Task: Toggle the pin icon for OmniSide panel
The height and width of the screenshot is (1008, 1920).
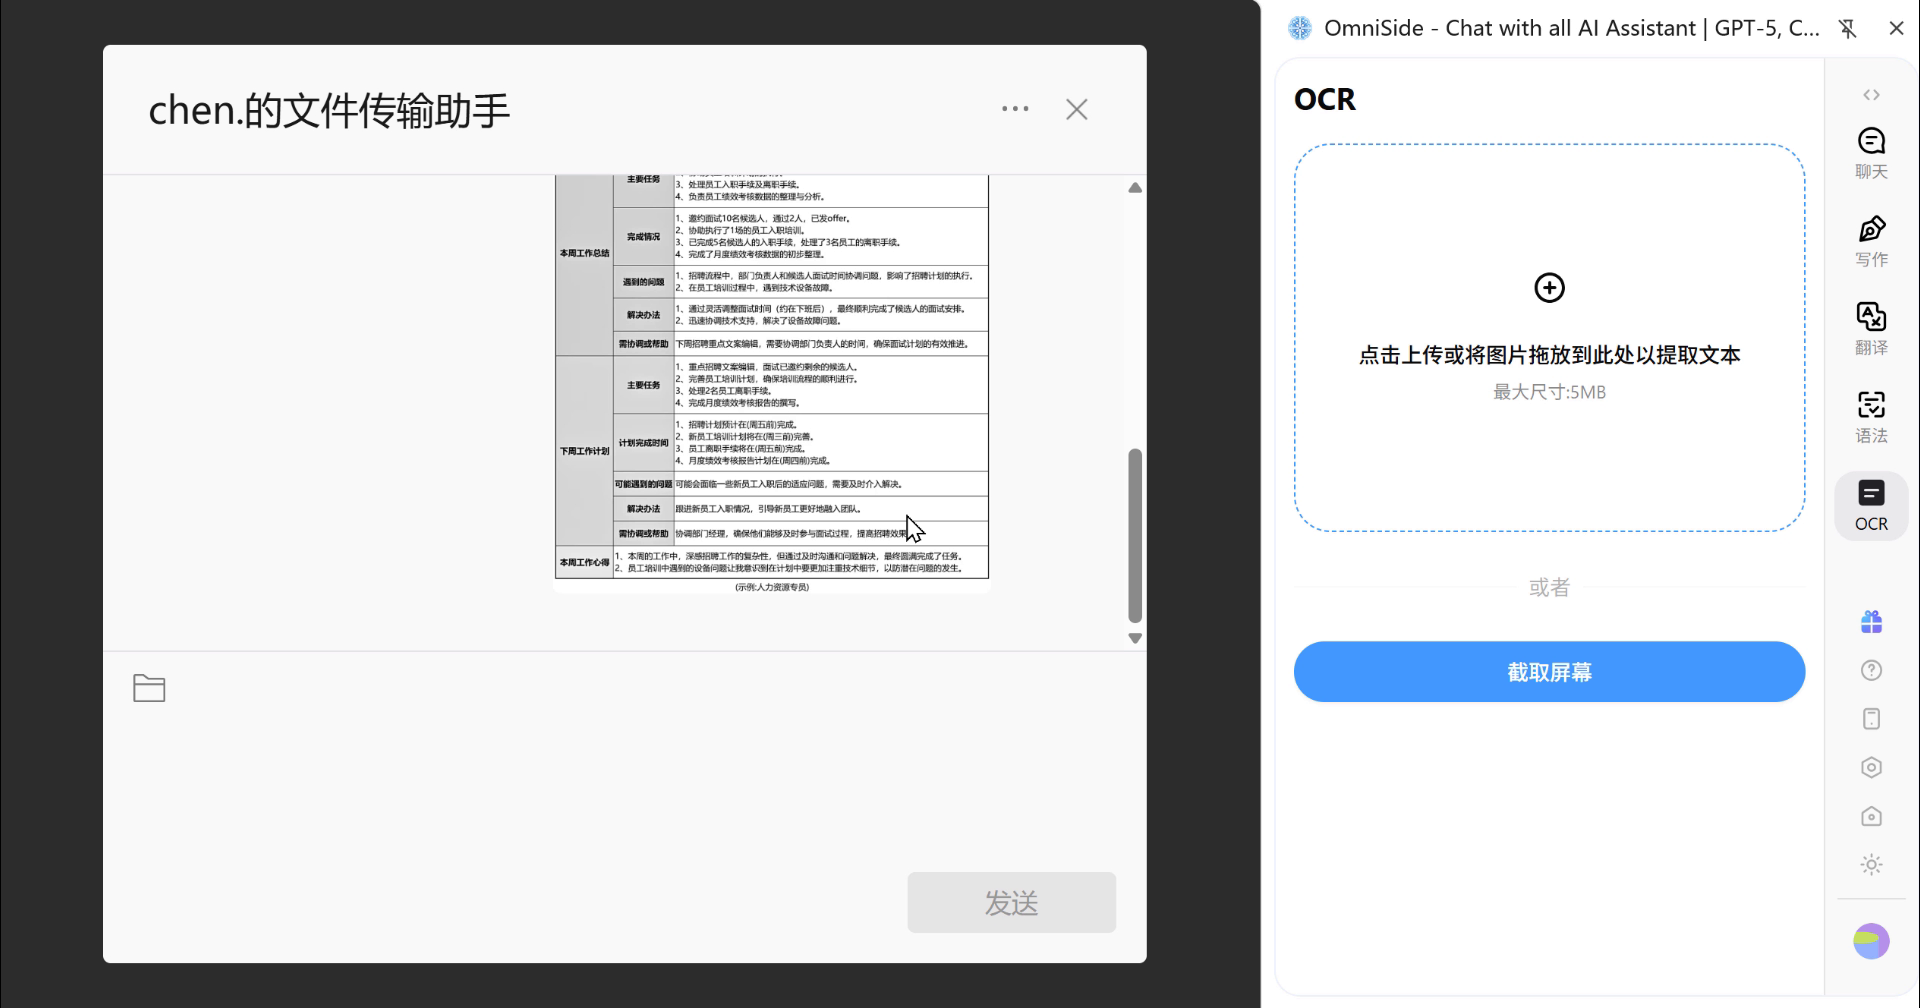Action: pos(1847,29)
